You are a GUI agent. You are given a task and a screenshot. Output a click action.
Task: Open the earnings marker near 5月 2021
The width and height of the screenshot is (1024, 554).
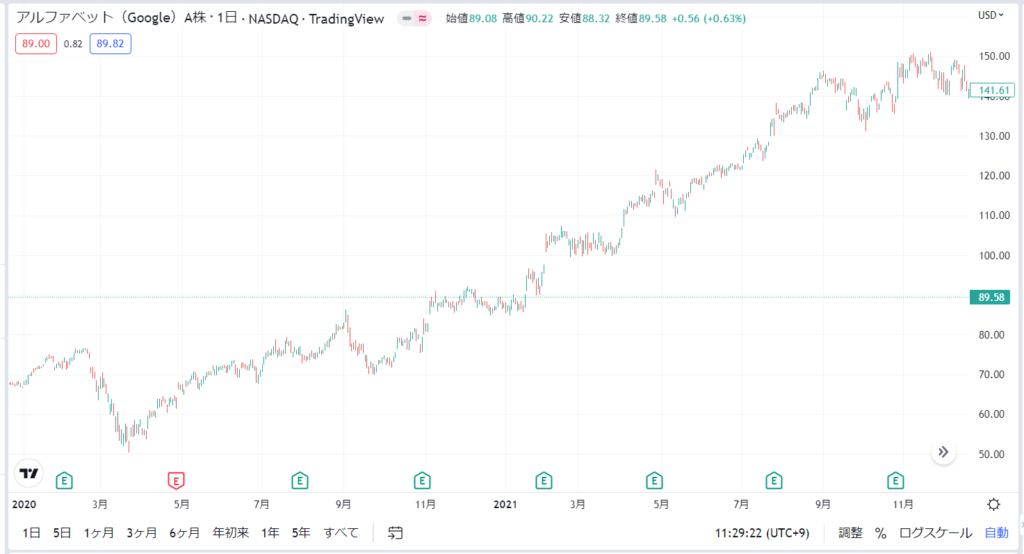[x=654, y=481]
